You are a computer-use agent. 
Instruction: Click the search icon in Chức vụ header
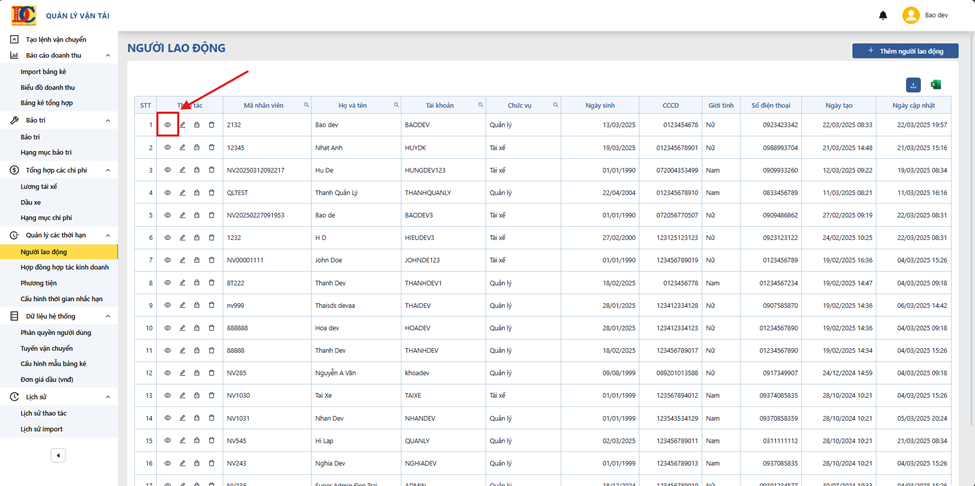[x=556, y=105]
